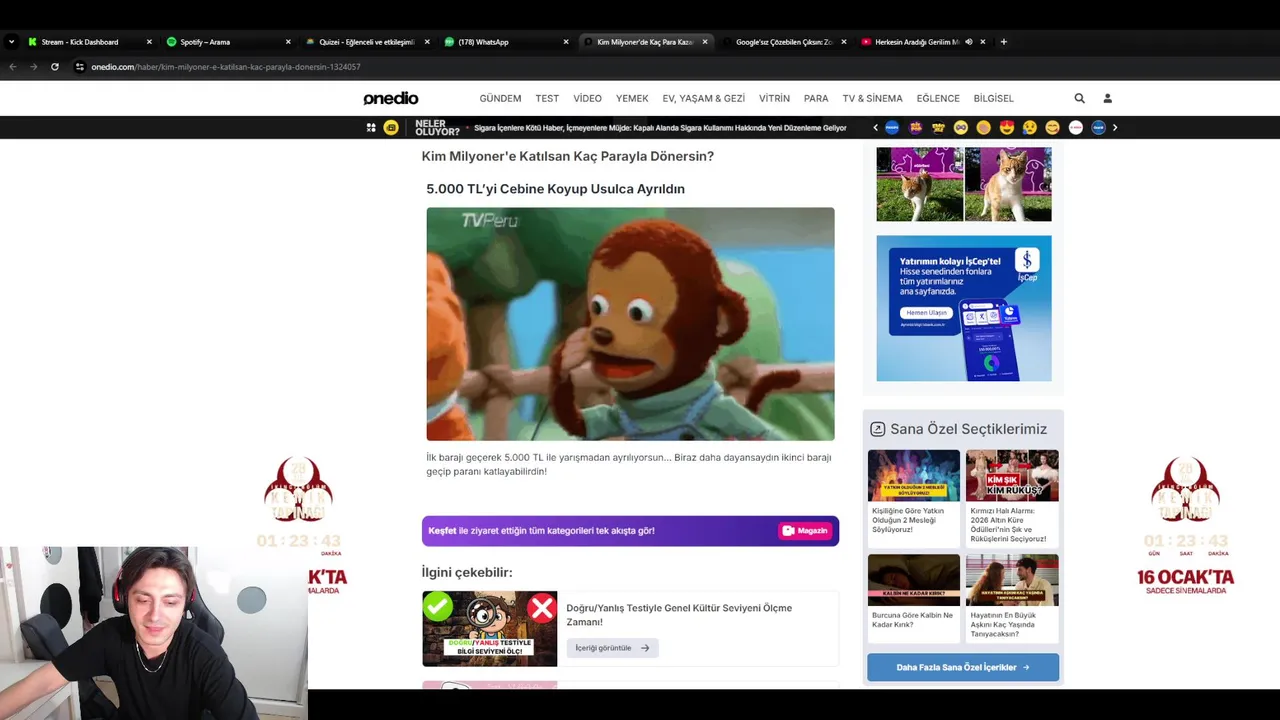Click the yellow face badge beside the grid icon
This screenshot has height=720, width=1280.
pyautogui.click(x=391, y=128)
